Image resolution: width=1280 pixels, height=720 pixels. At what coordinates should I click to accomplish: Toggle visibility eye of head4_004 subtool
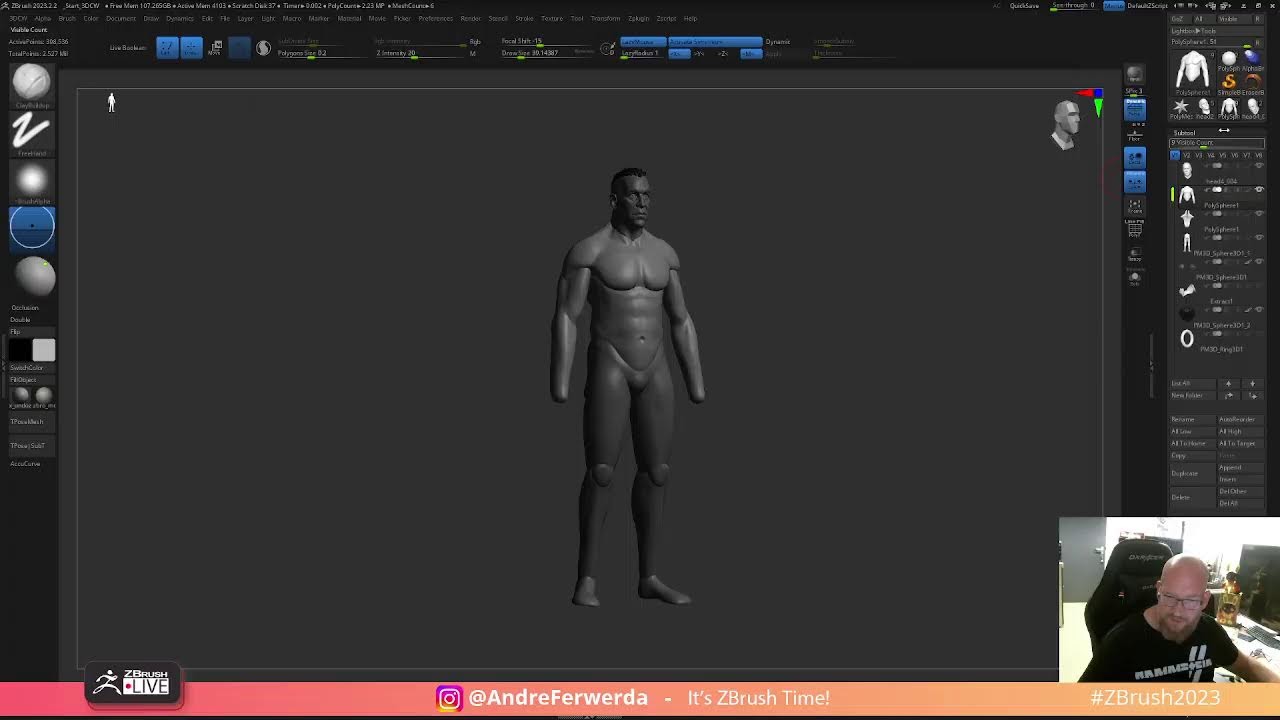(x=1259, y=166)
